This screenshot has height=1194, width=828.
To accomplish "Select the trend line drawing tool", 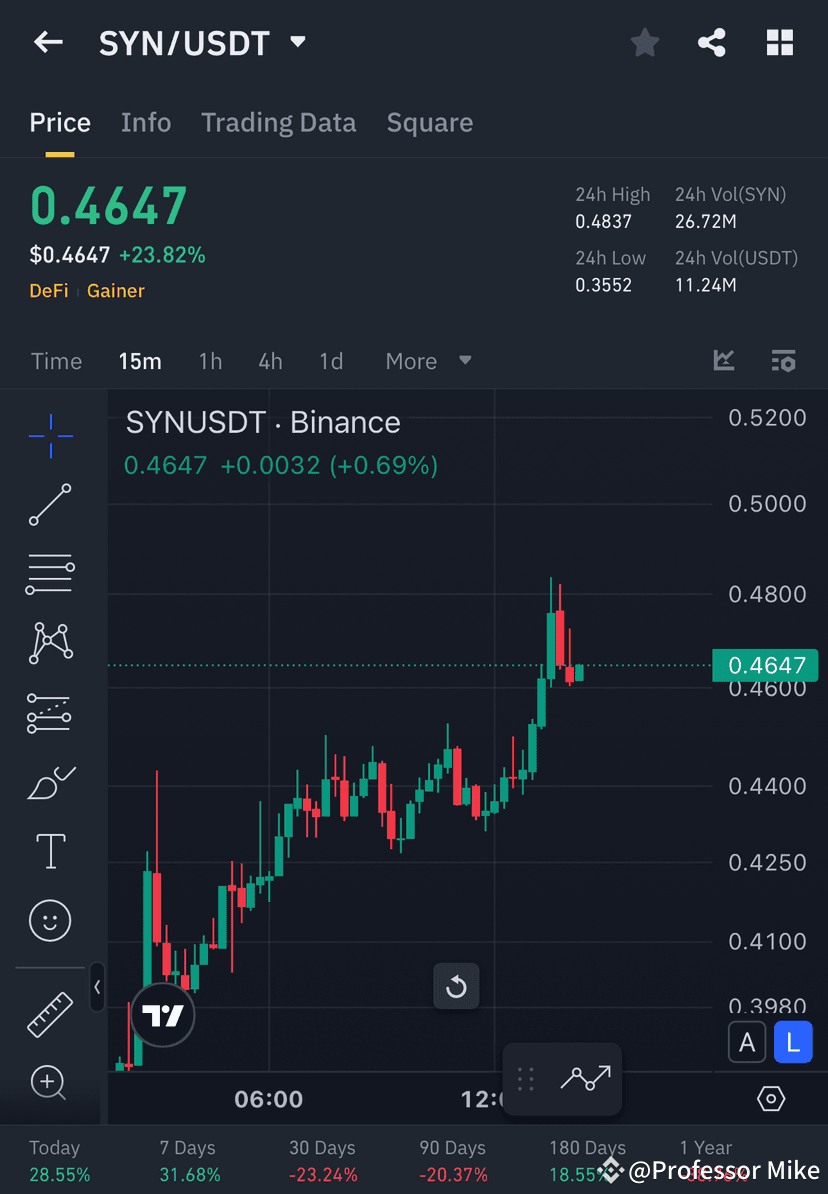I will (50, 504).
